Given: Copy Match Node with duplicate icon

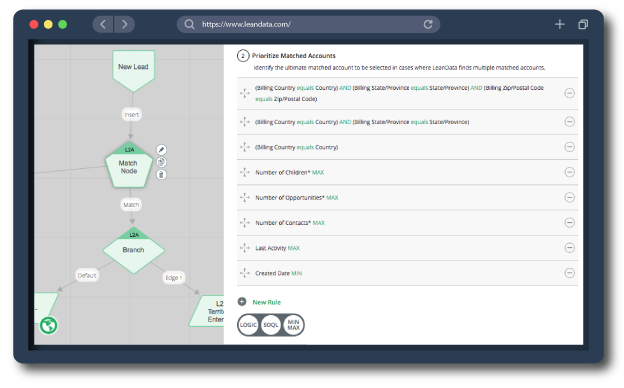Looking at the screenshot, I should [161, 162].
